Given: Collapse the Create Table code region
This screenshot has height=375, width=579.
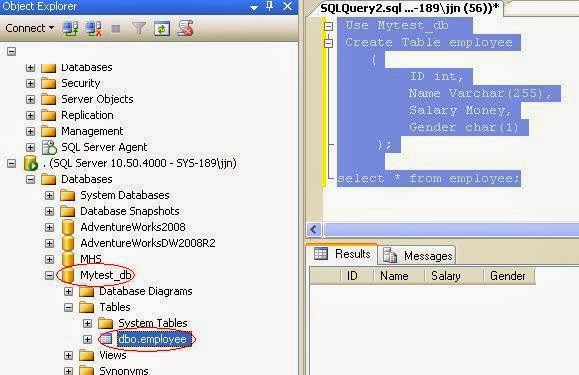Looking at the screenshot, I should 328,43.
